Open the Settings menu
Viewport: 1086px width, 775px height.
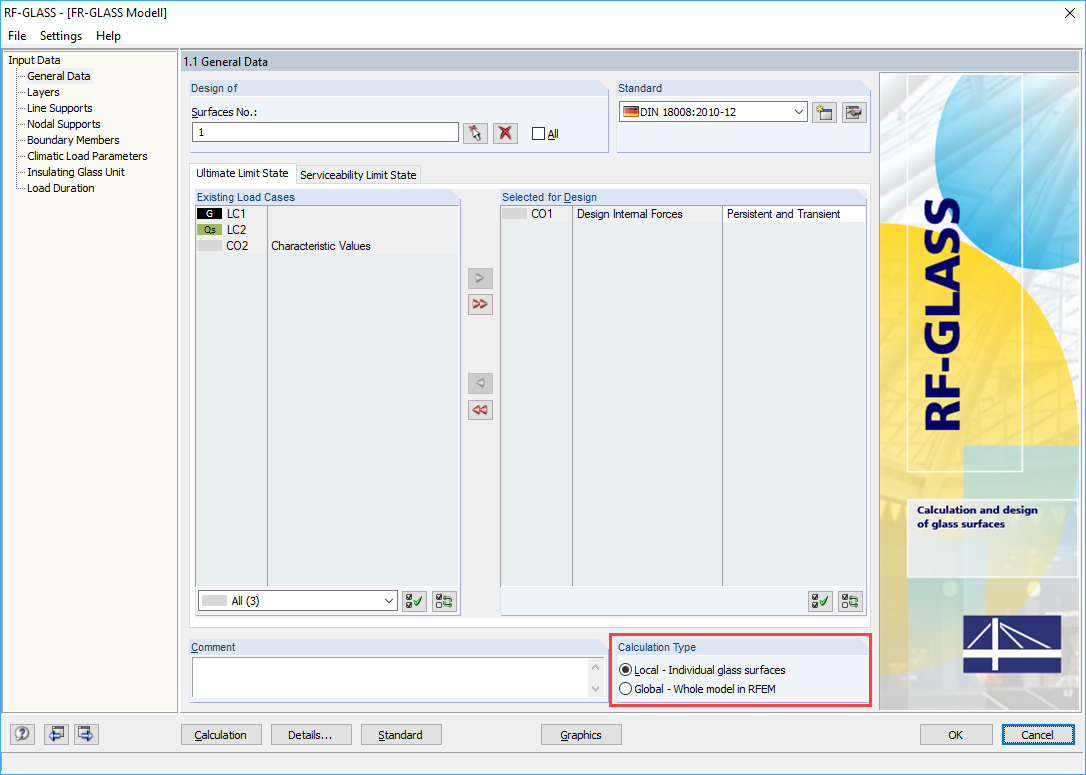[x=60, y=35]
